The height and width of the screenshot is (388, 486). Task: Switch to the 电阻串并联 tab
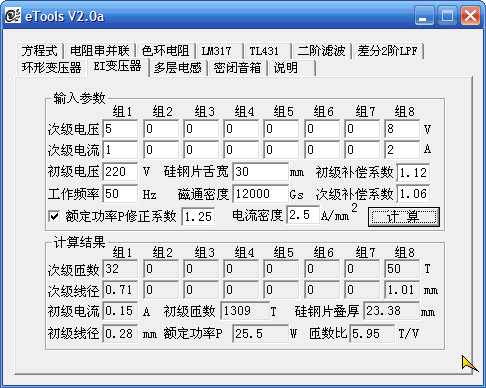[100, 51]
